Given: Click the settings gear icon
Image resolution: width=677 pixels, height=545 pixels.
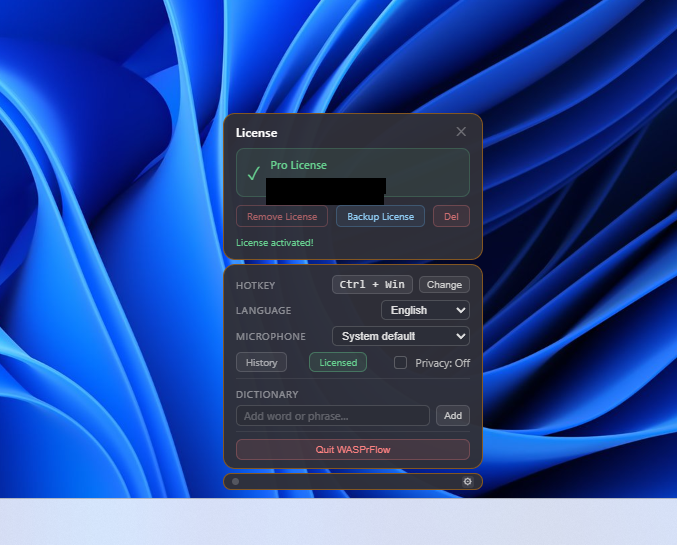Looking at the screenshot, I should tap(467, 482).
